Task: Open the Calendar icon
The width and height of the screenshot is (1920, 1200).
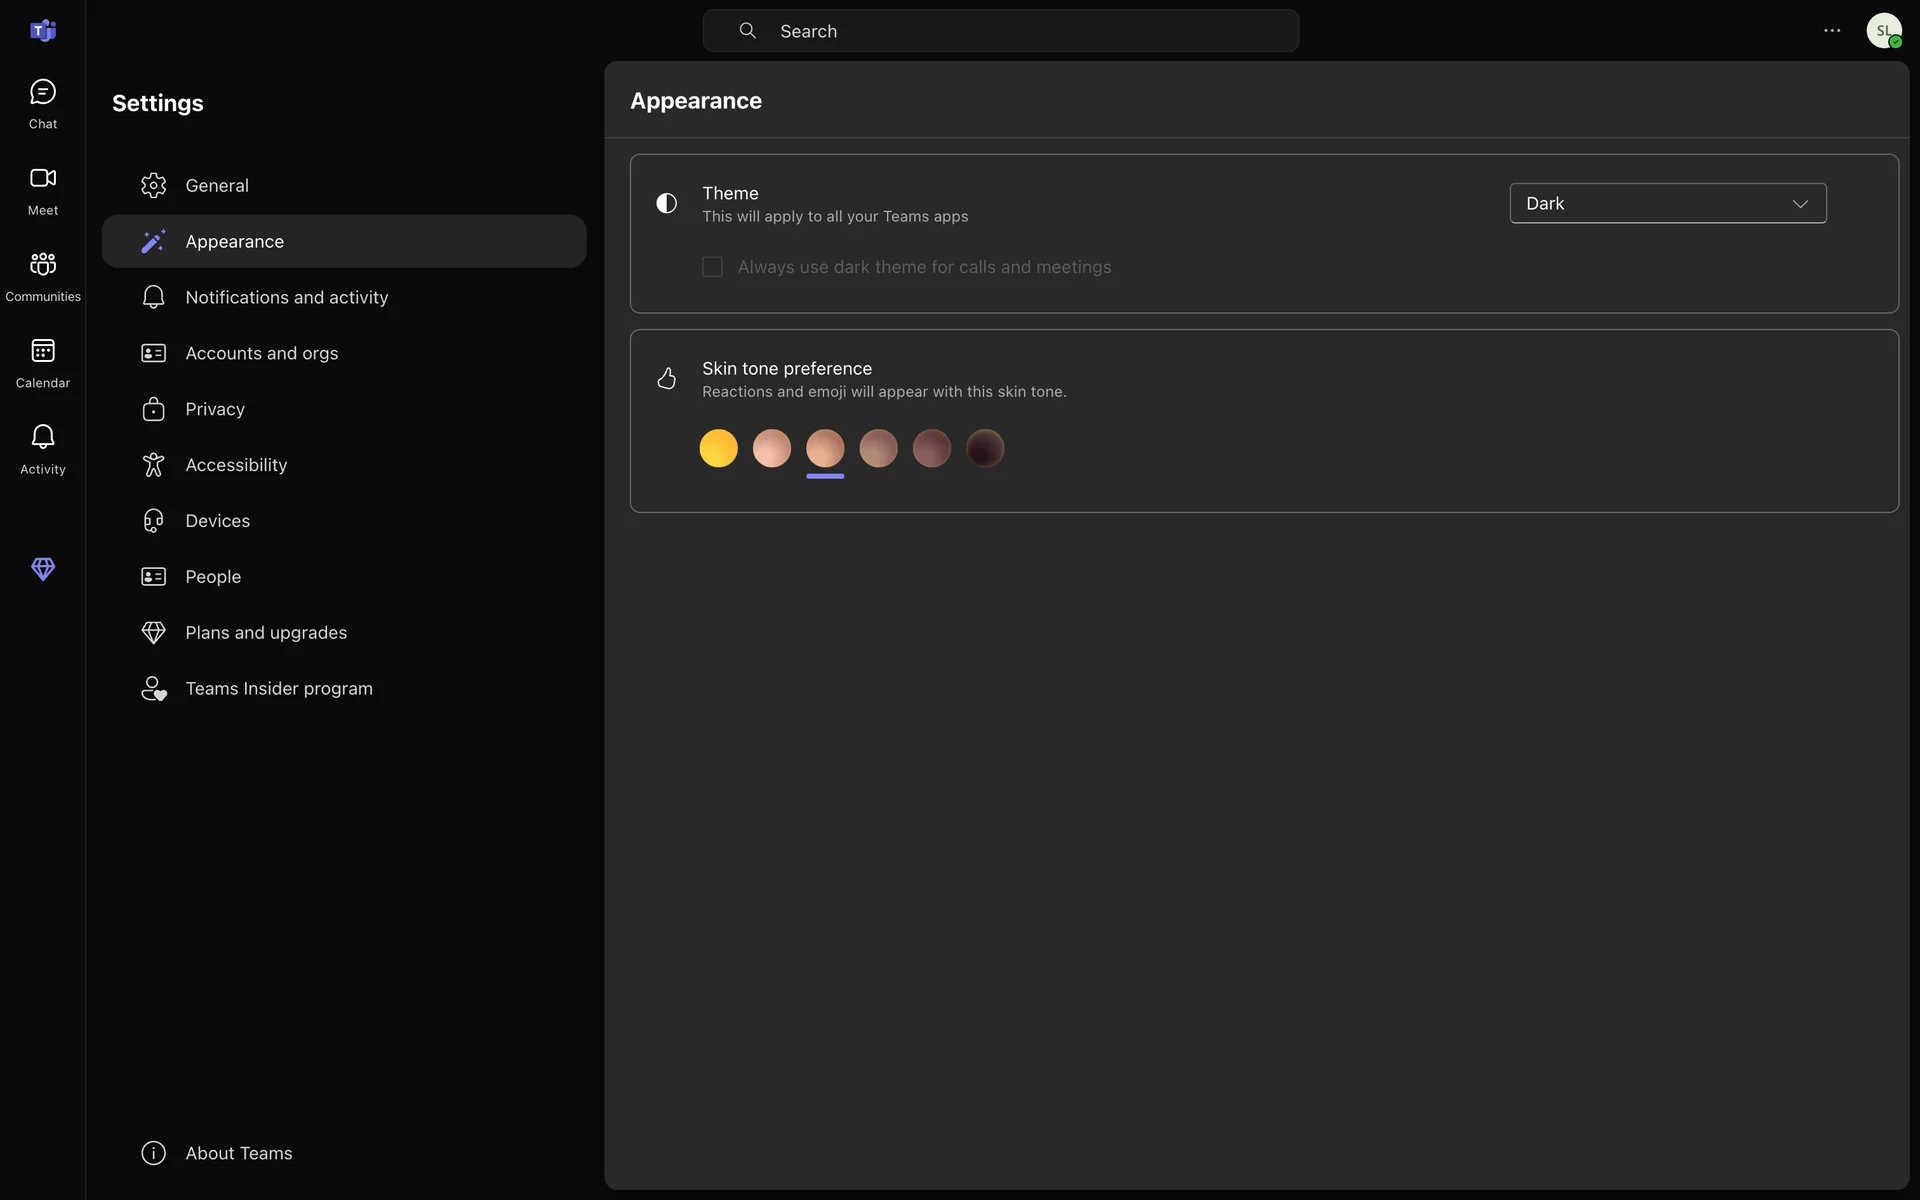Action: pyautogui.click(x=42, y=362)
